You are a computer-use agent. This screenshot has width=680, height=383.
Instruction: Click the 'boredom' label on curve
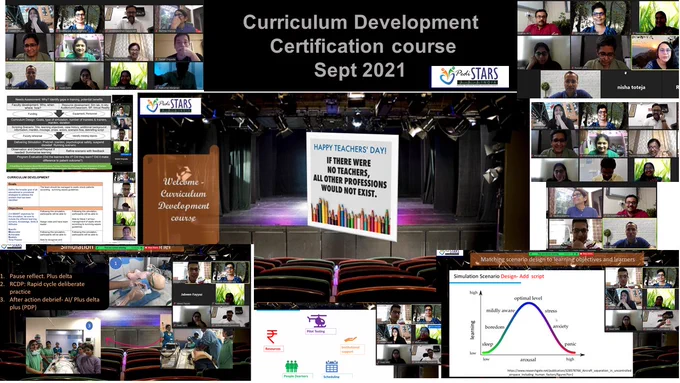495,327
